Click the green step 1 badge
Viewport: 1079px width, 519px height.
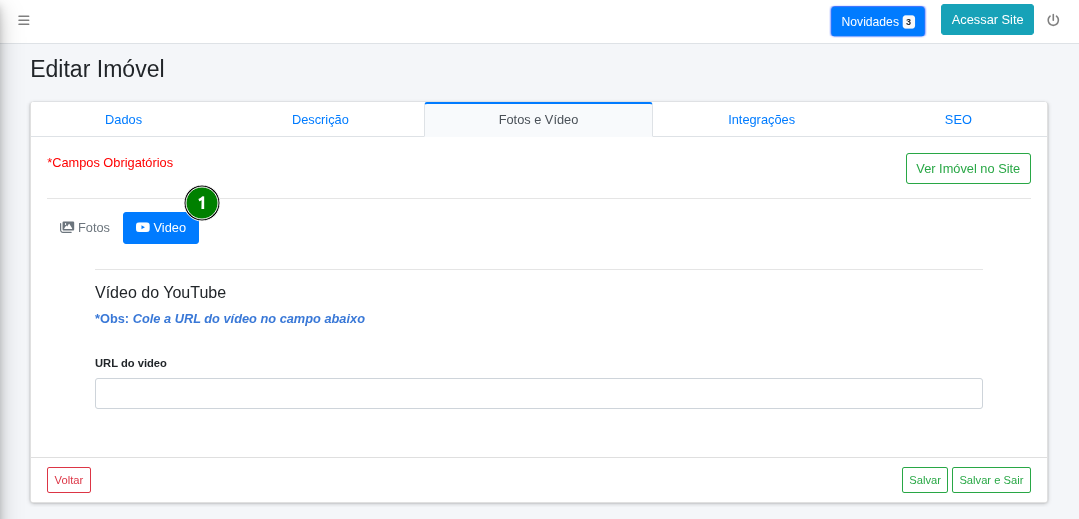[202, 203]
